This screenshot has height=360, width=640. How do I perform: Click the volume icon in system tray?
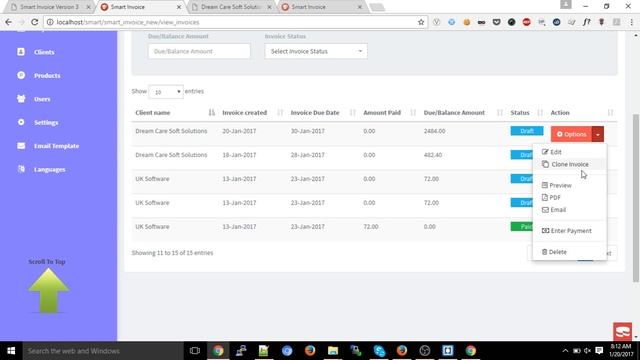(x=587, y=351)
